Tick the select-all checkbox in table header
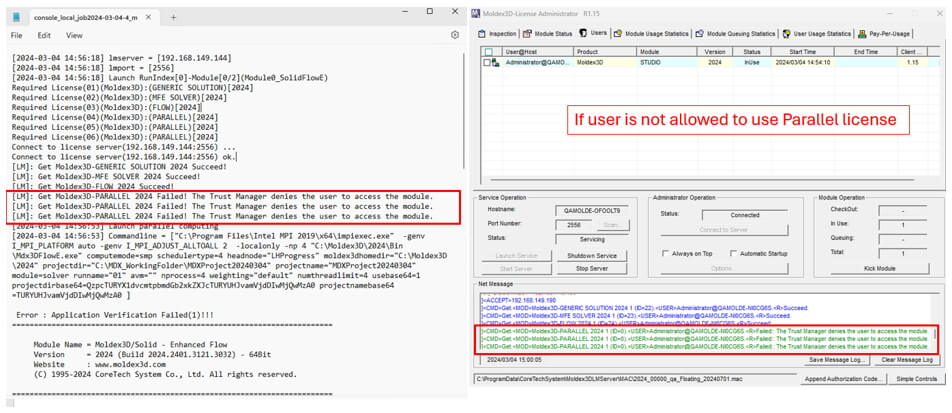The height and width of the screenshot is (413, 952). coord(488,52)
